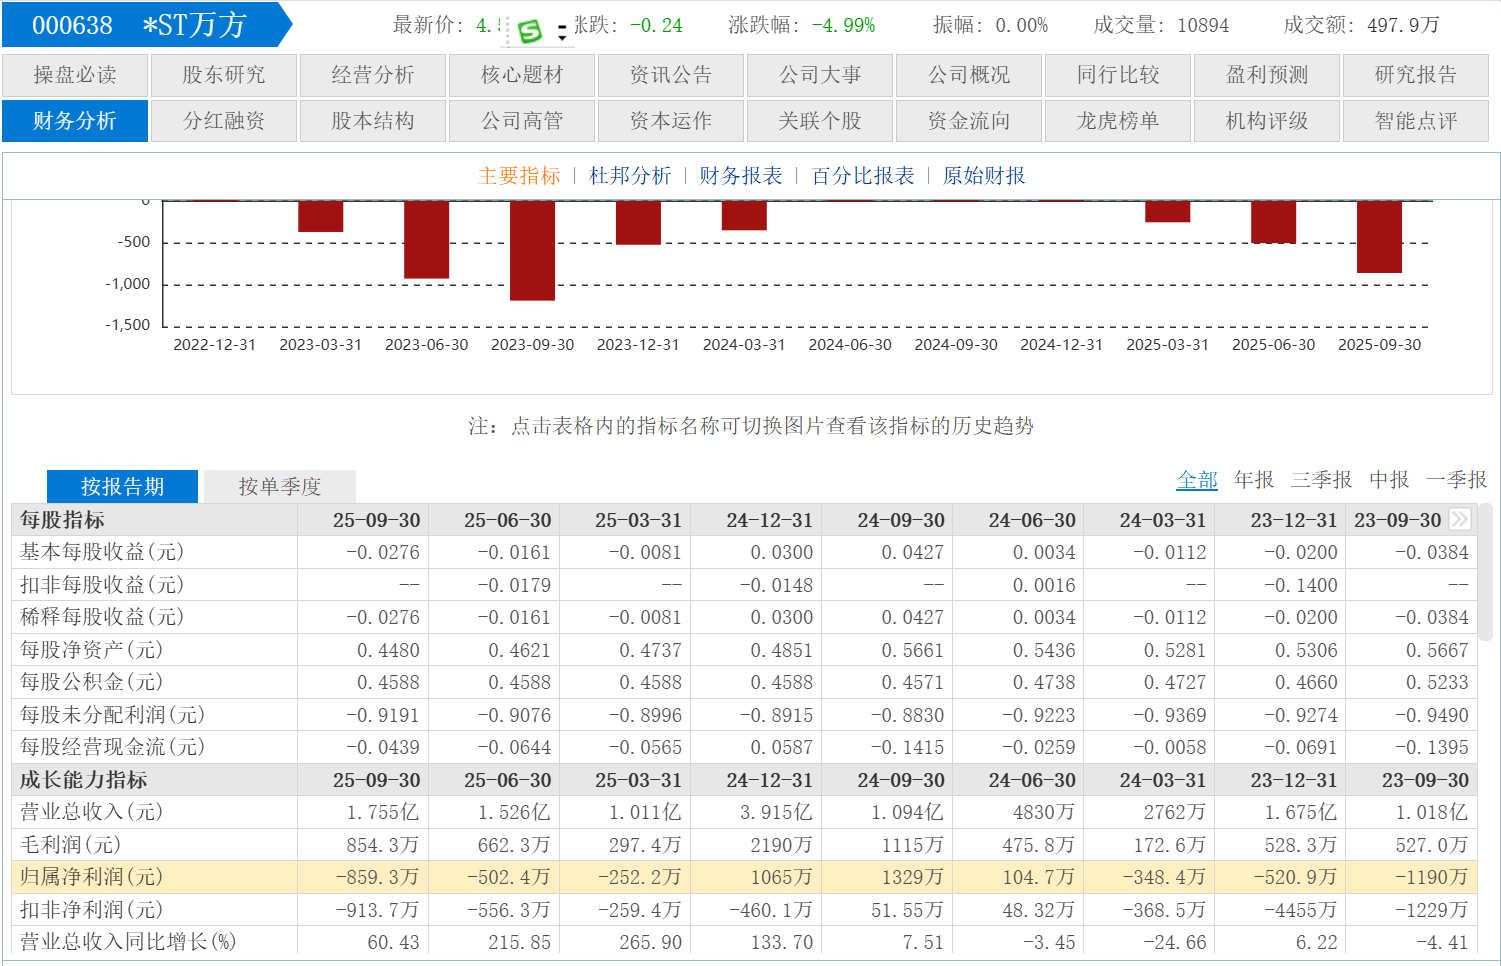Image resolution: width=1501 pixels, height=966 pixels.
Task: Click the 智能点评 button
Action: [x=1416, y=121]
